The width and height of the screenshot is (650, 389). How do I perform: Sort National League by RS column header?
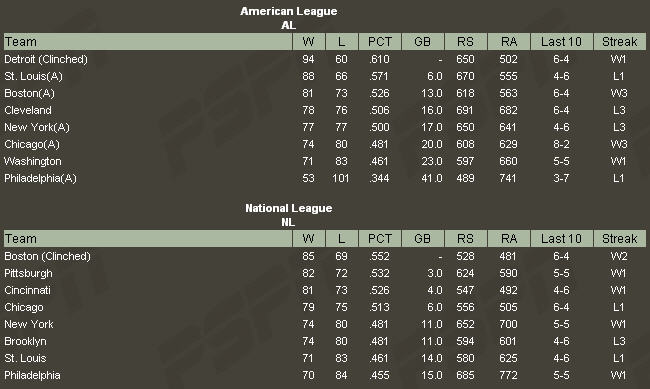[x=465, y=239]
